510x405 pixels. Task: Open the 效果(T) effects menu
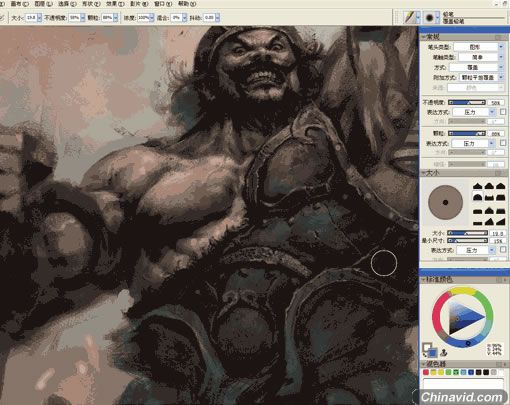115,4
